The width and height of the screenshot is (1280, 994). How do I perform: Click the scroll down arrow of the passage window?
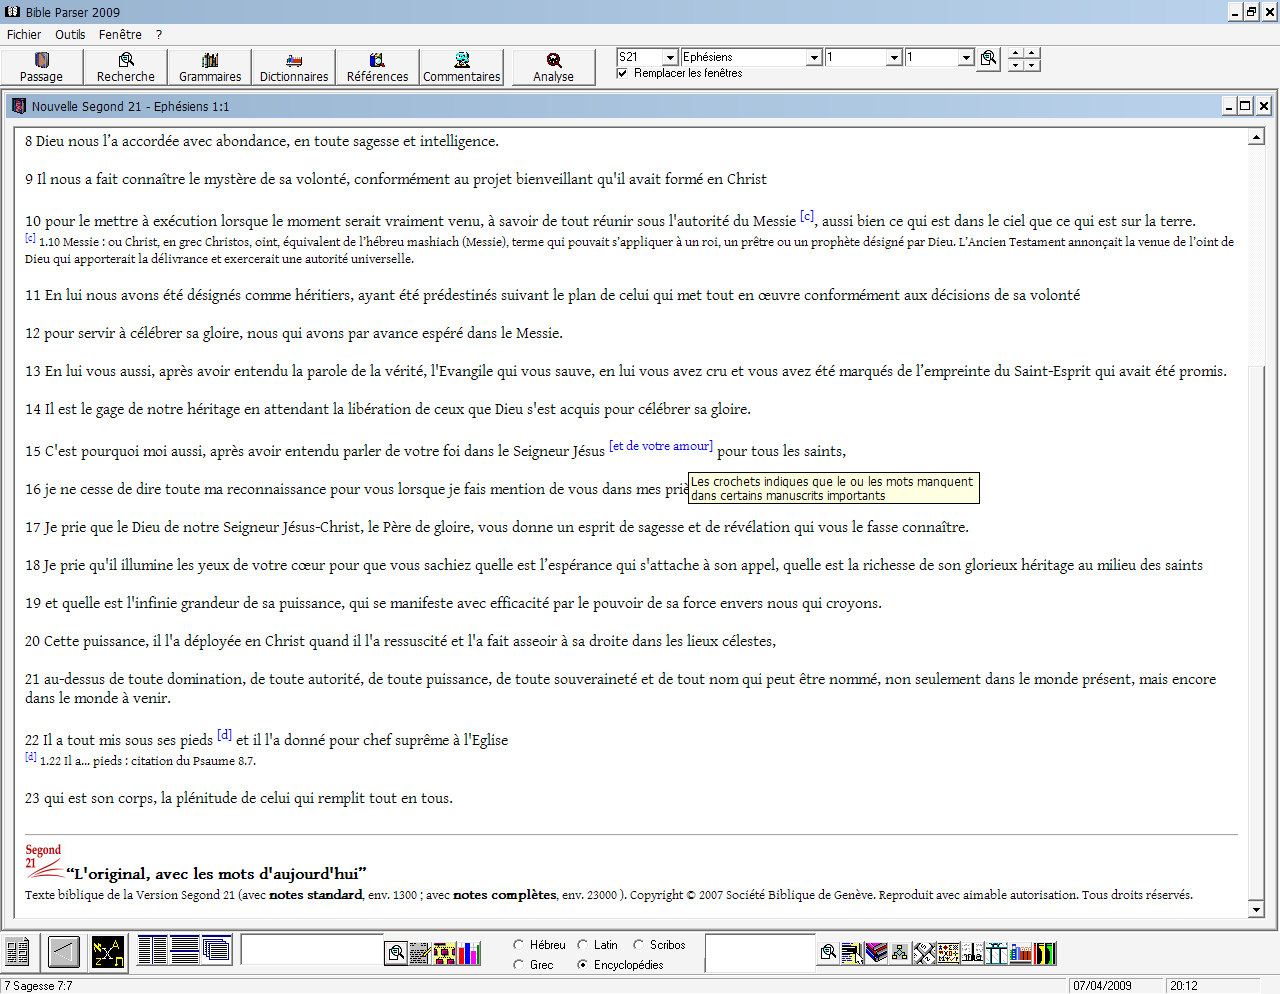click(x=1257, y=909)
